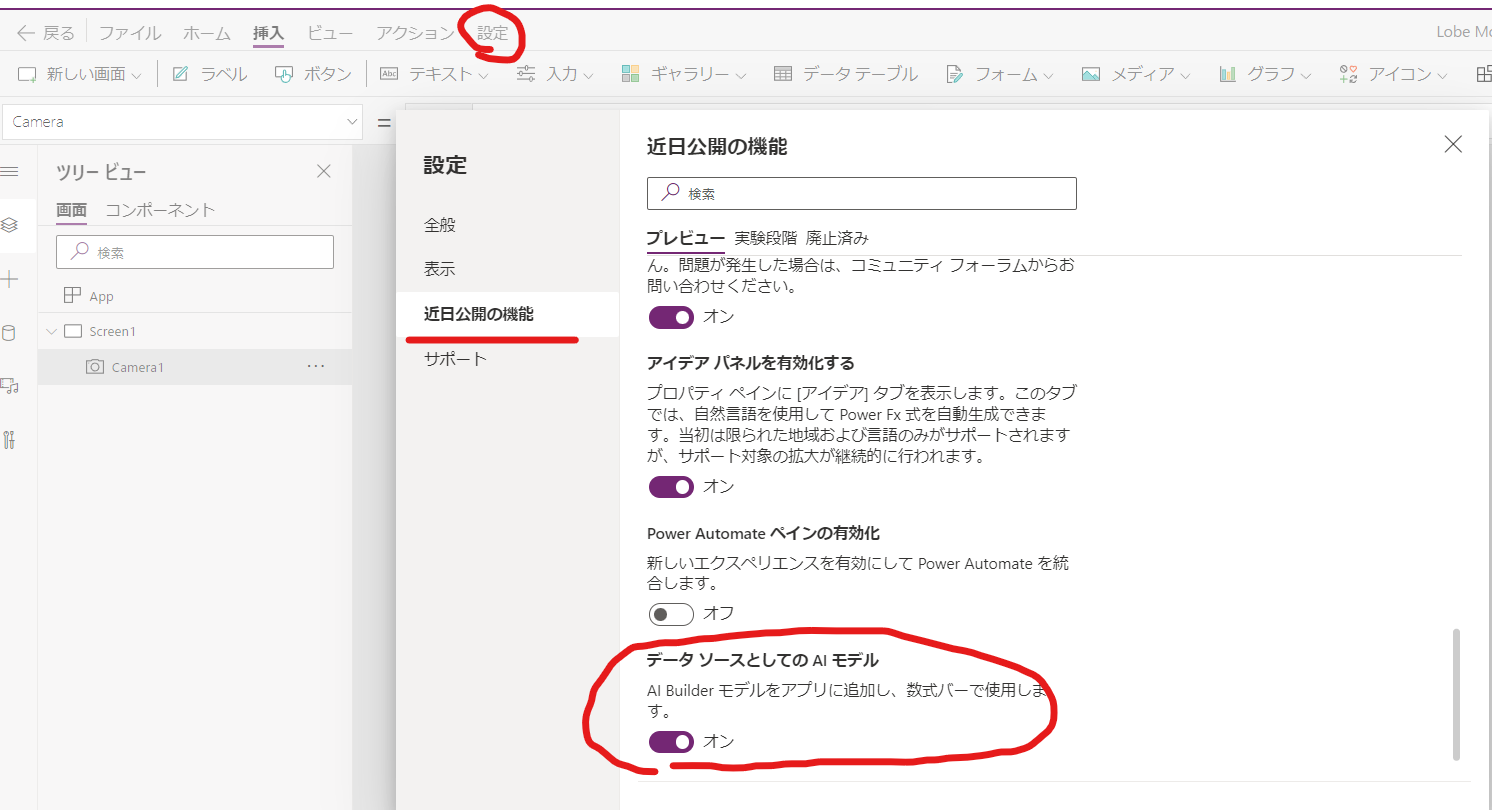Close the ツリー ビュー panel
Image resolution: width=1492 pixels, height=810 pixels.
tap(324, 171)
